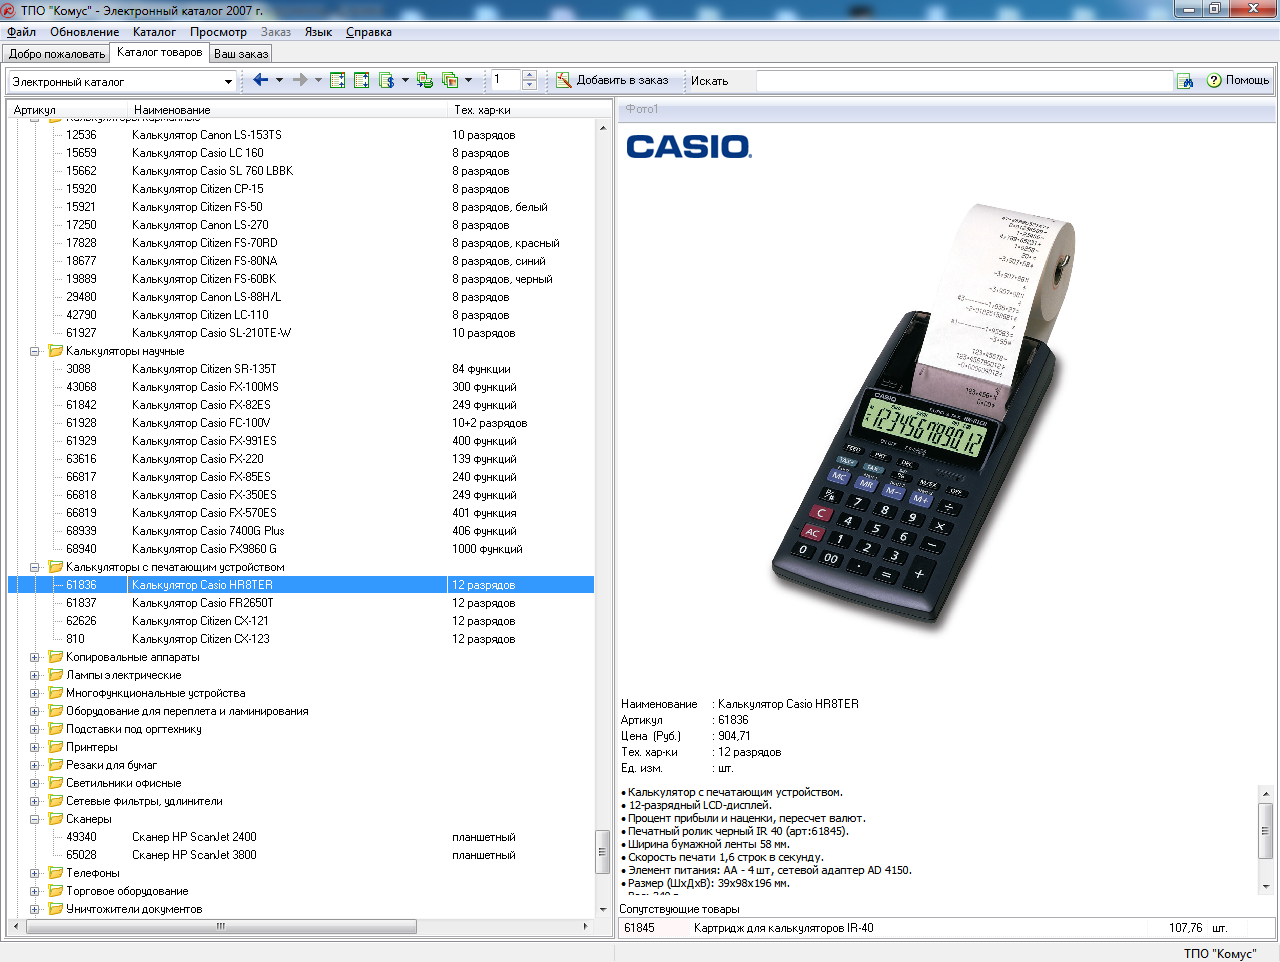Open the Каталог menu
The width and height of the screenshot is (1280, 962).
154,32
